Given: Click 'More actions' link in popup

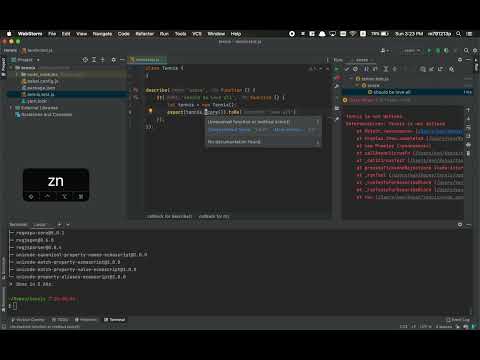Looking at the screenshot, I should click(288, 130).
